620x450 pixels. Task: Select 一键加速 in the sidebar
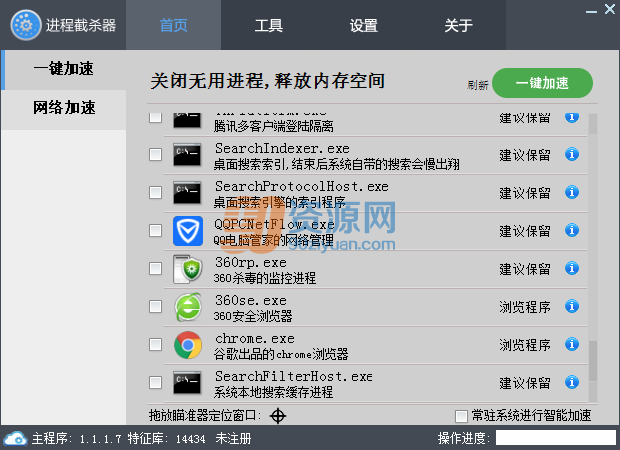coord(64,70)
